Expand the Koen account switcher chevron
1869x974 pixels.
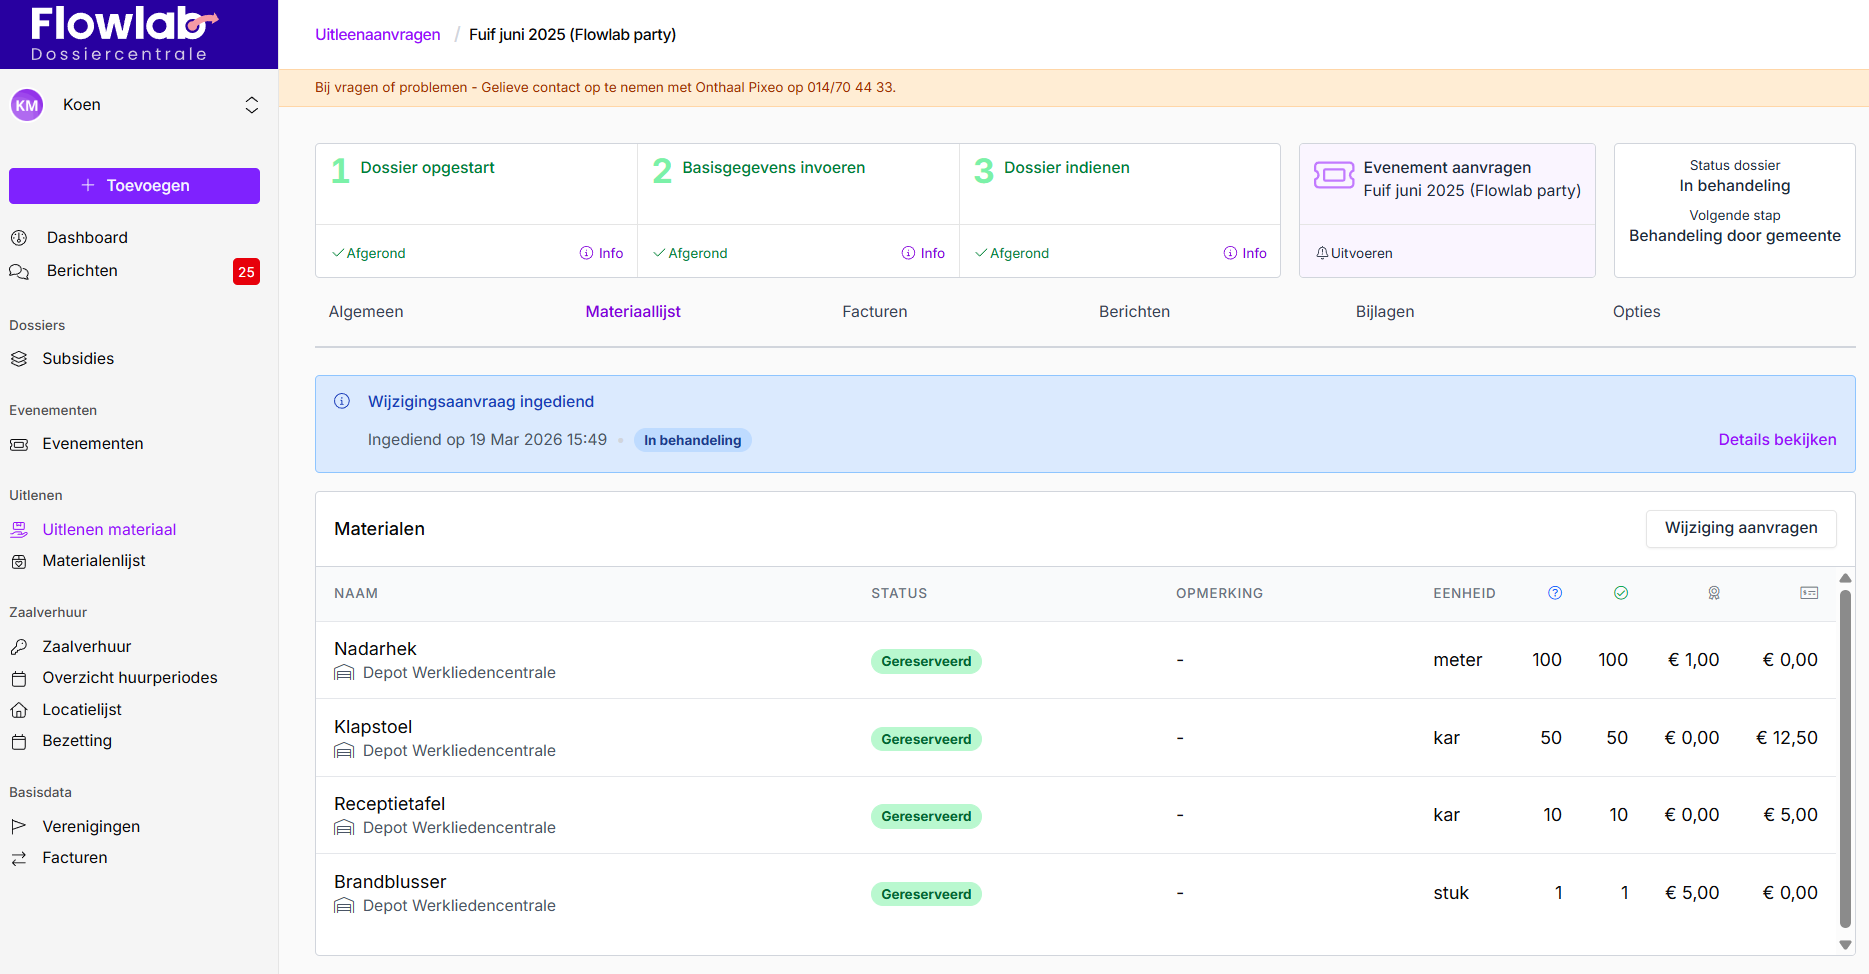click(252, 105)
